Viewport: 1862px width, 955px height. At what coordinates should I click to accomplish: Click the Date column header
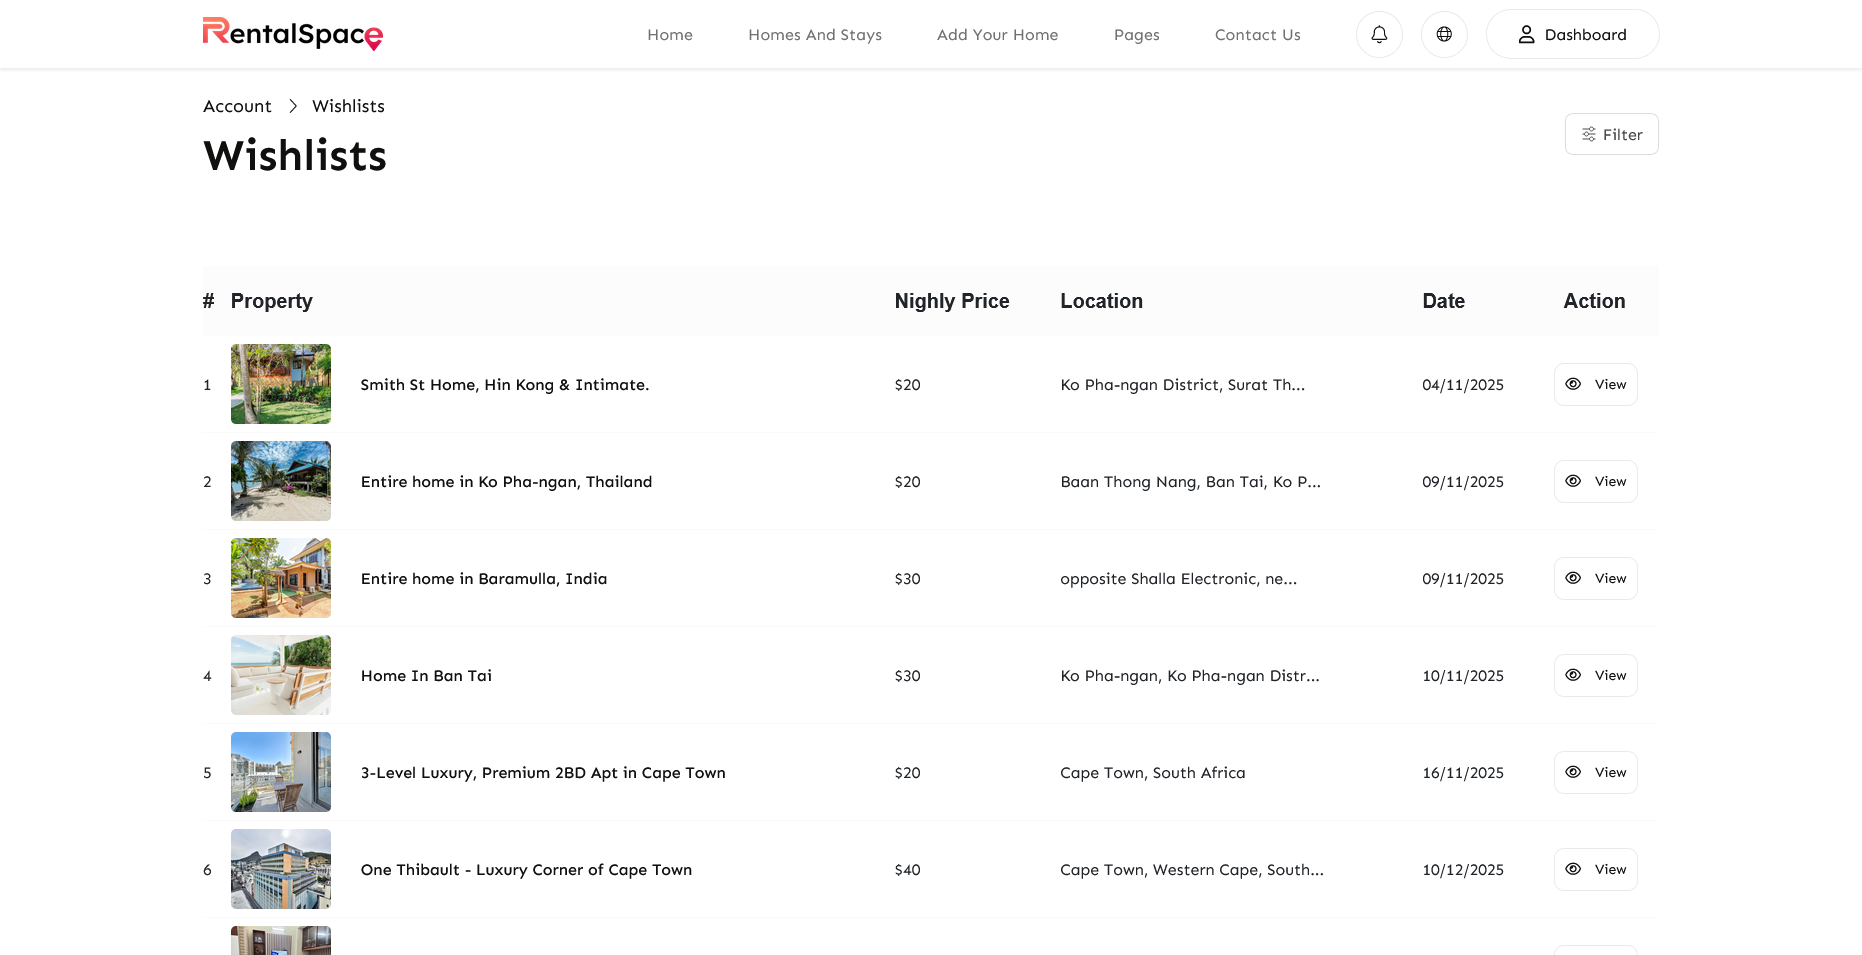click(1443, 301)
